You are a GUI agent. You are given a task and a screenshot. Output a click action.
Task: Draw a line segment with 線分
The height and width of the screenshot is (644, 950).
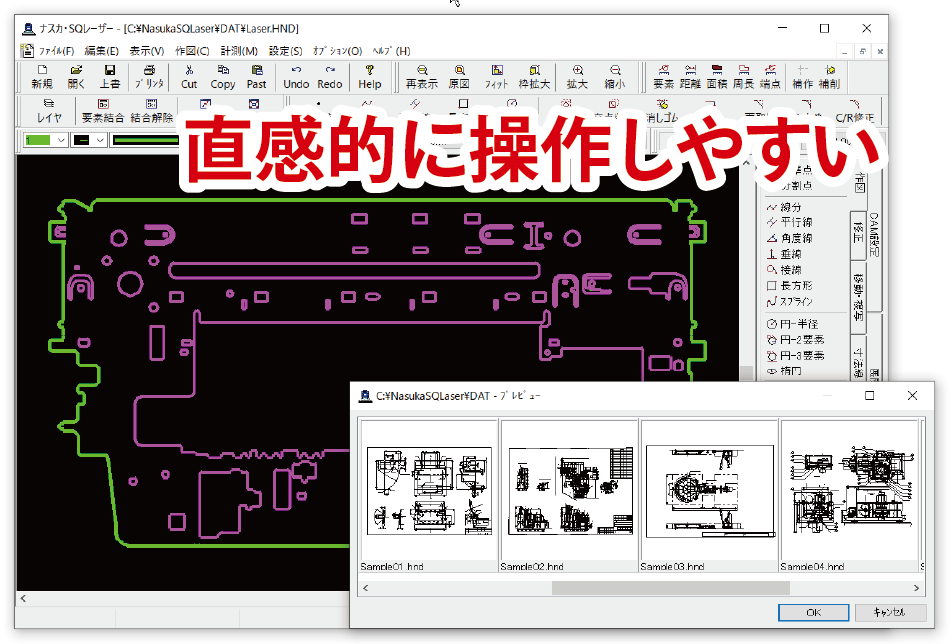(x=784, y=207)
